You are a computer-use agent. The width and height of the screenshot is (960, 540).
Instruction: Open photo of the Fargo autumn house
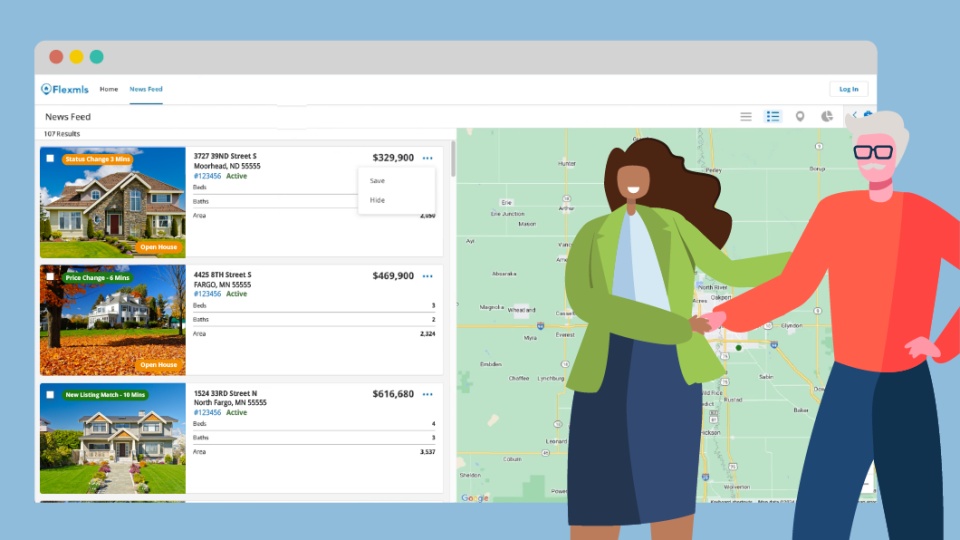coord(113,320)
